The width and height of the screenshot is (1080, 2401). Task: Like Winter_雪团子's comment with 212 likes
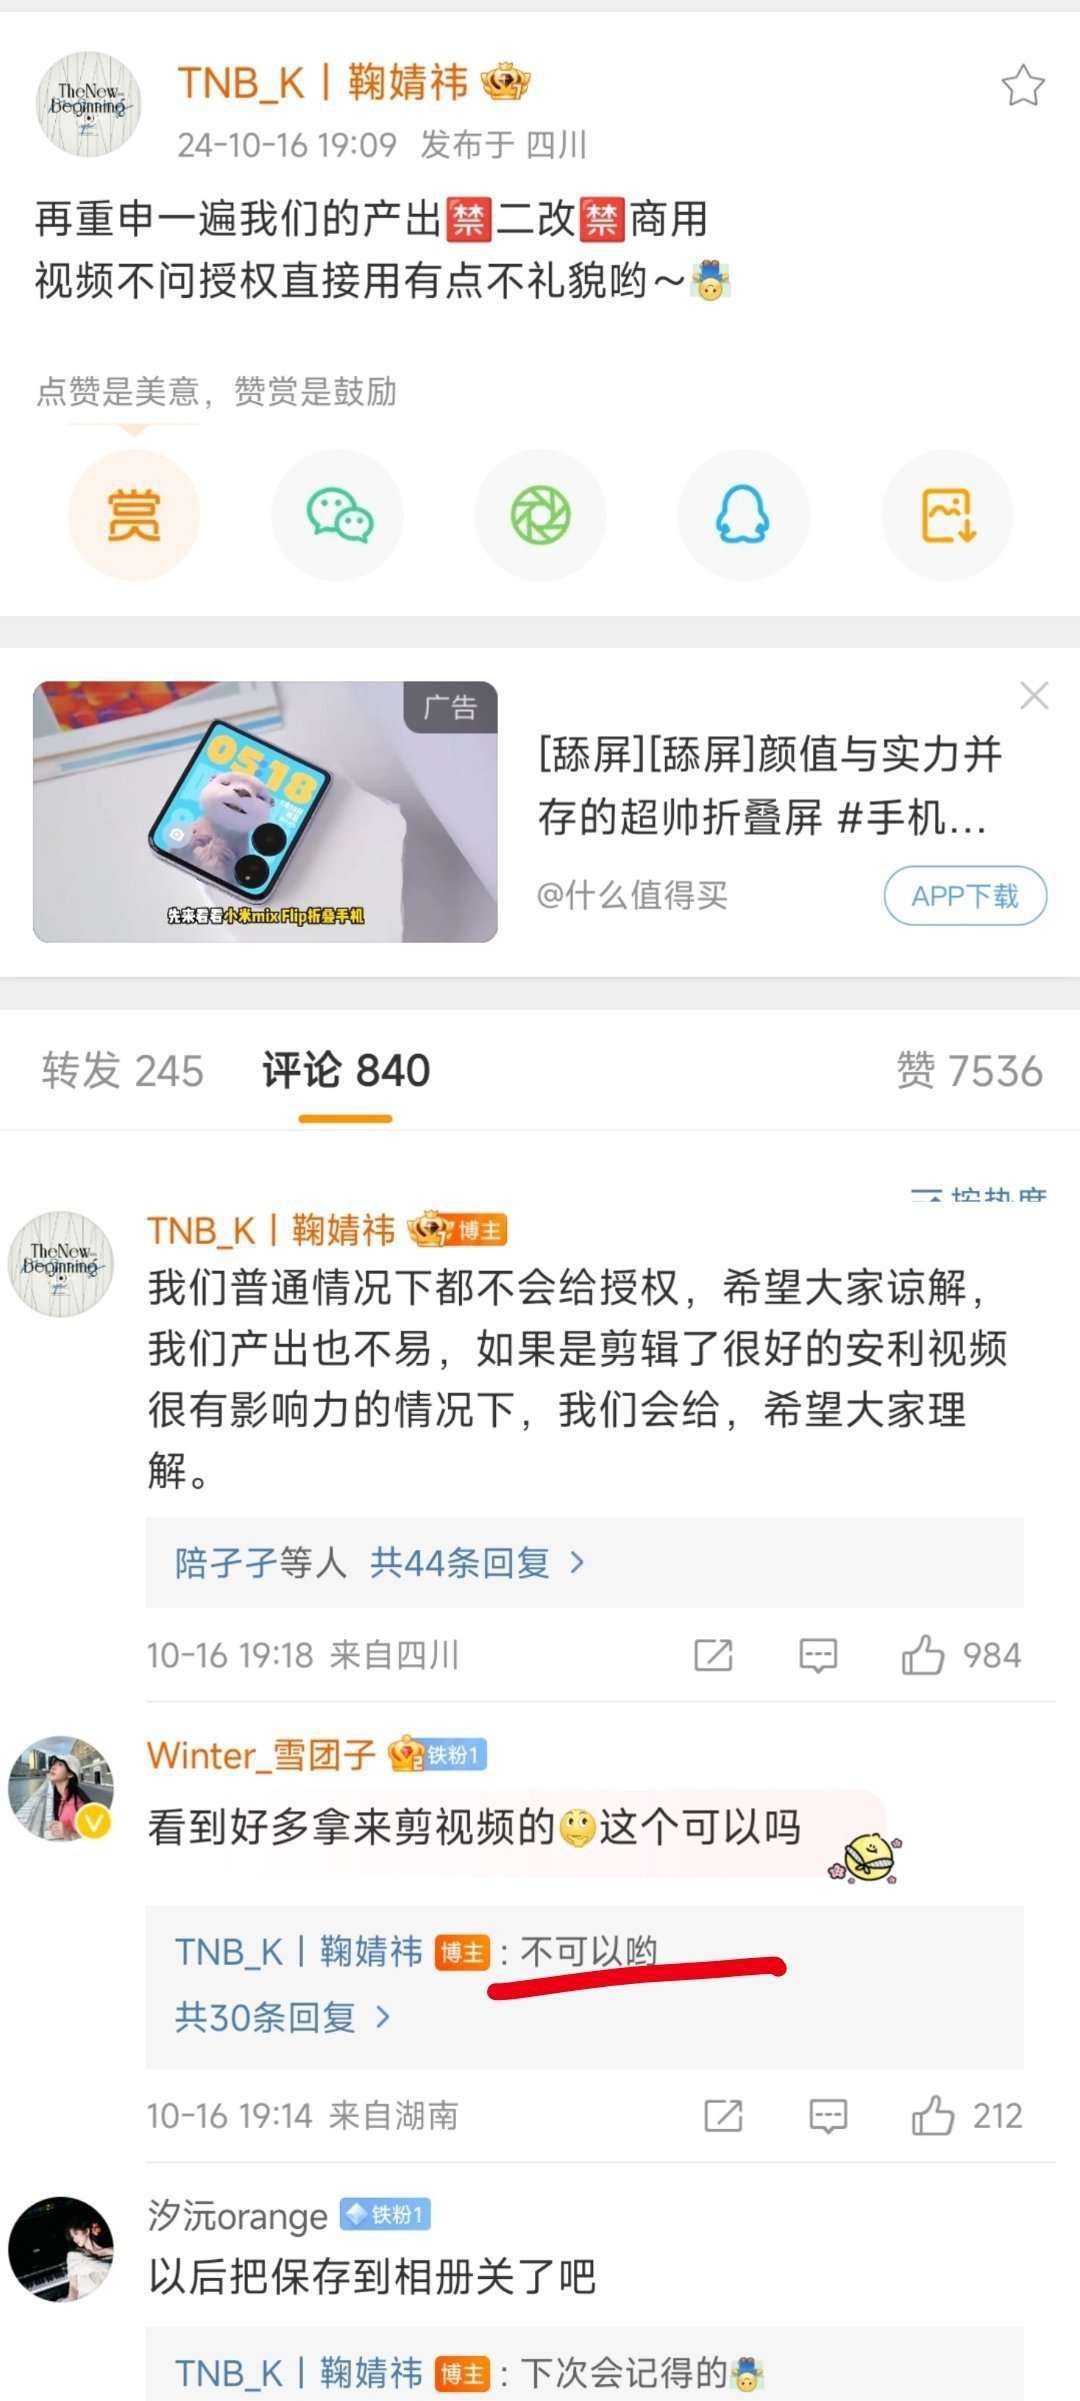click(x=967, y=2116)
